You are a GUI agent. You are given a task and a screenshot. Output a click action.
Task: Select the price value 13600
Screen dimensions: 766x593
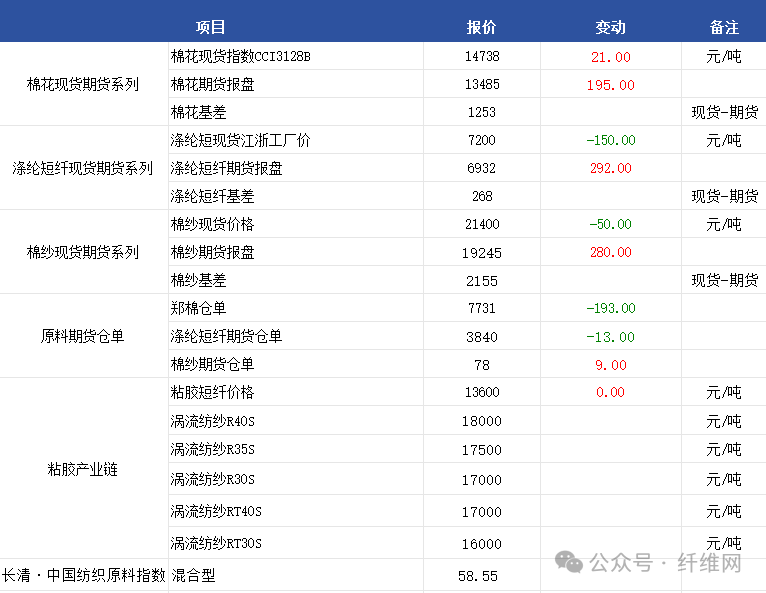click(x=482, y=392)
